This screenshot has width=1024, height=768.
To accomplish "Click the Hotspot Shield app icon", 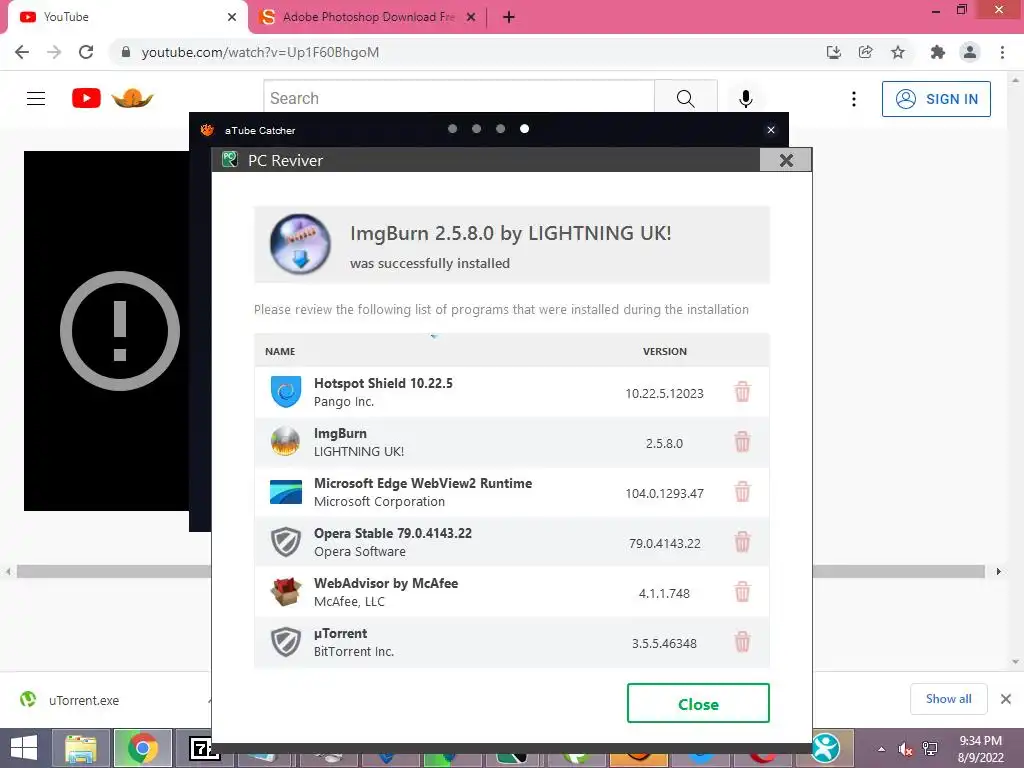I will tap(285, 392).
